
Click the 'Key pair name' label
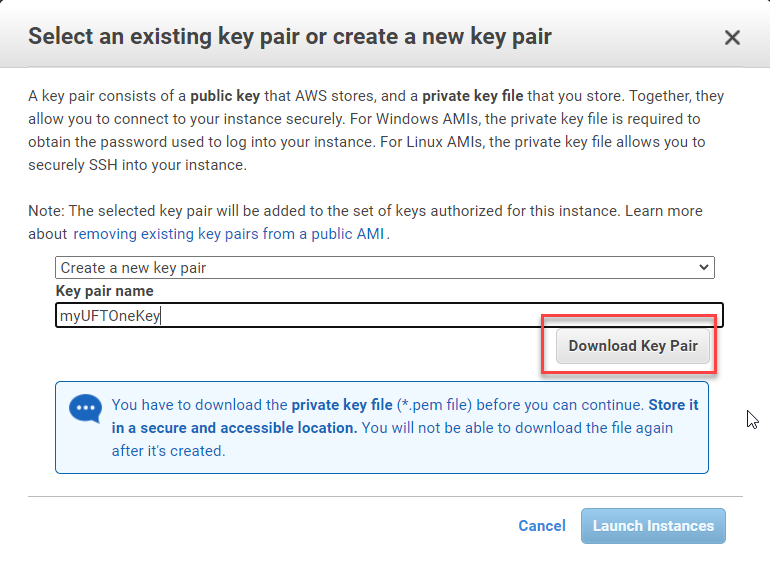105,291
